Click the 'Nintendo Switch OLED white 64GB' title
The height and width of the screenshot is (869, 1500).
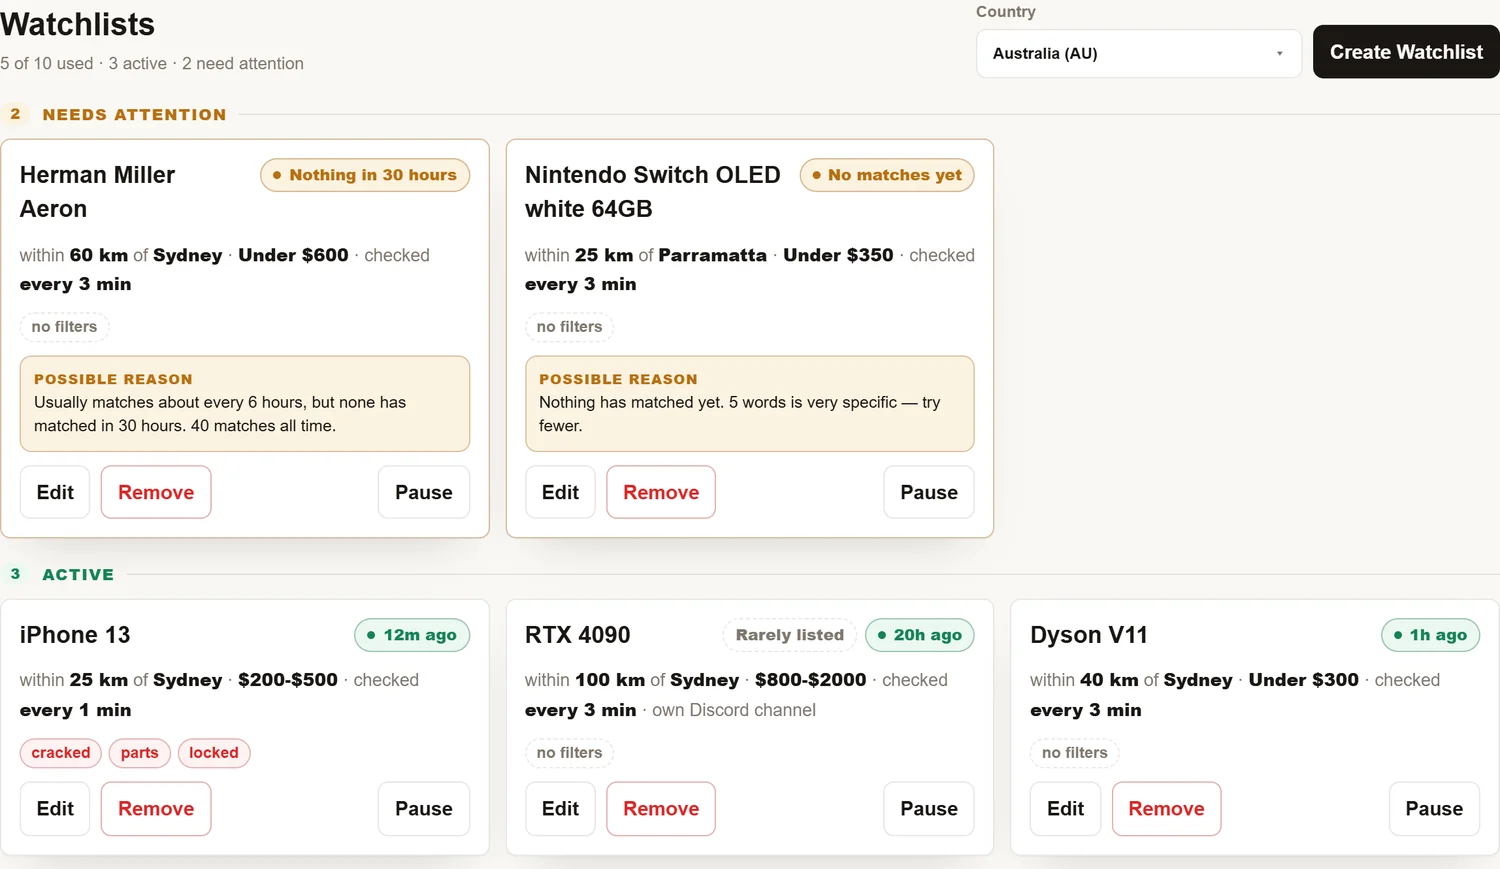(653, 192)
